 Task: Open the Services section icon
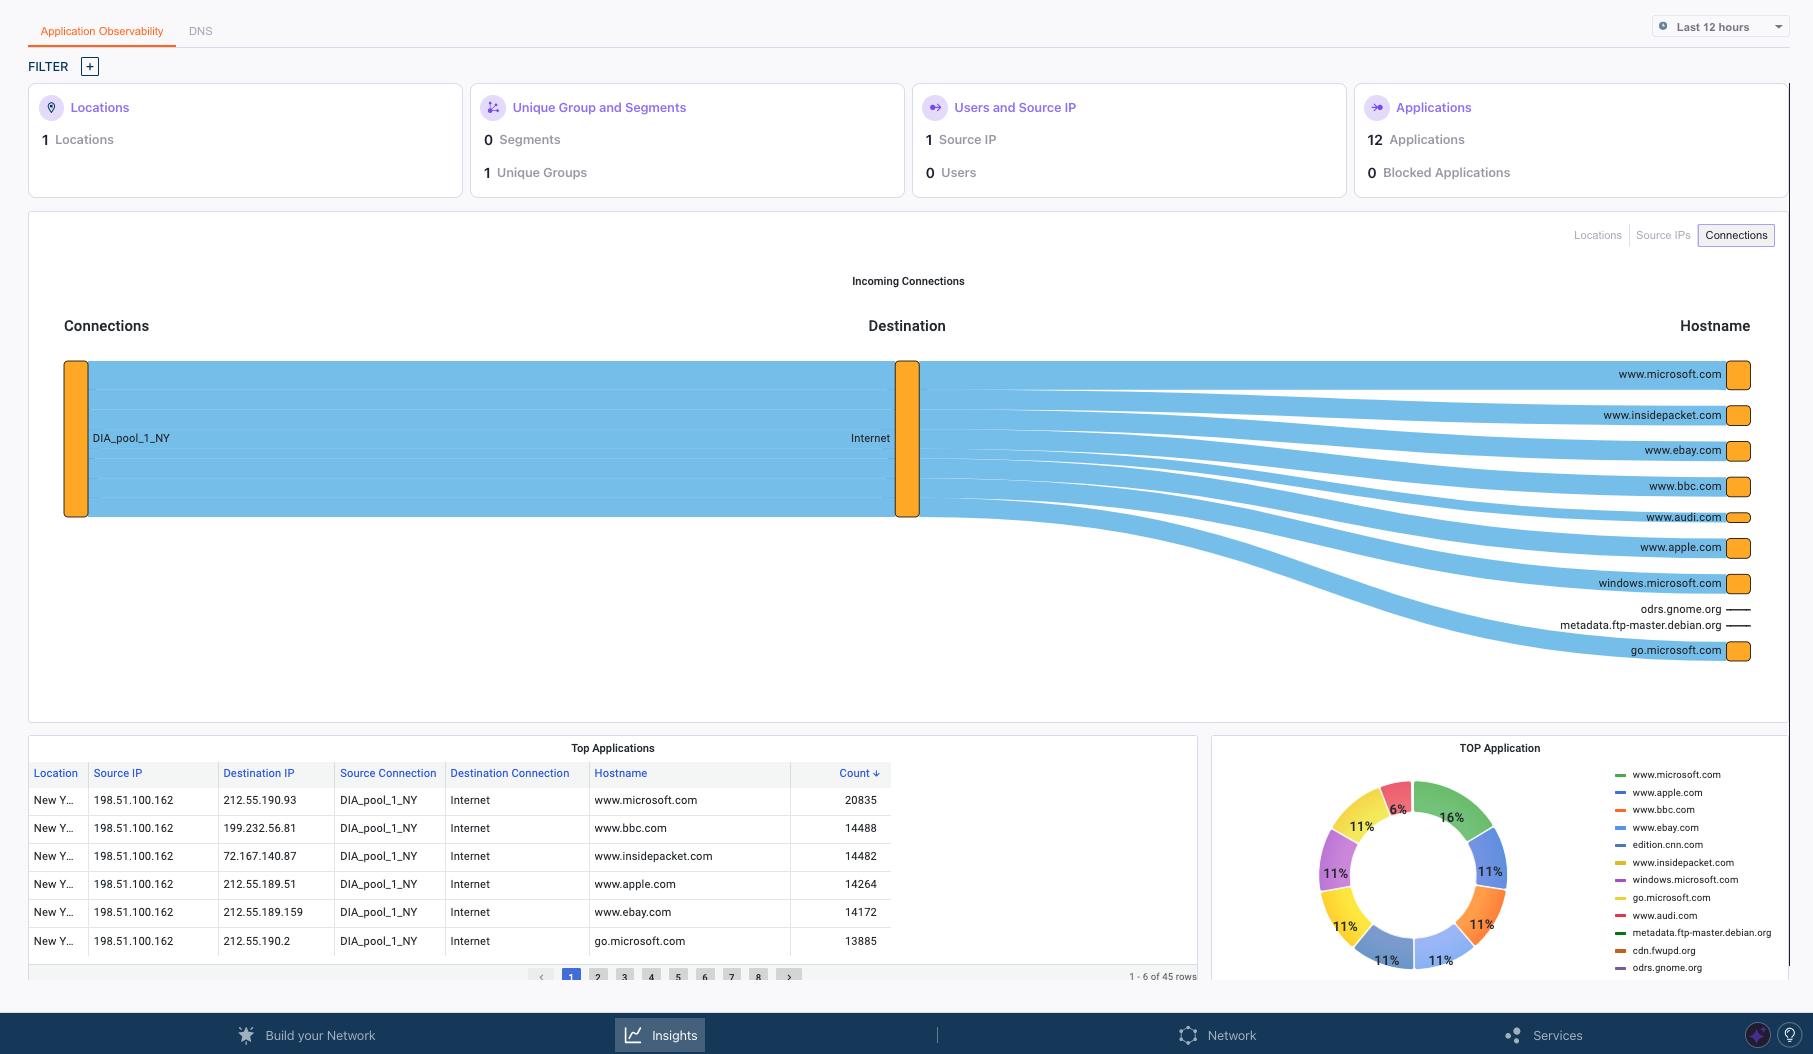coord(1513,1035)
